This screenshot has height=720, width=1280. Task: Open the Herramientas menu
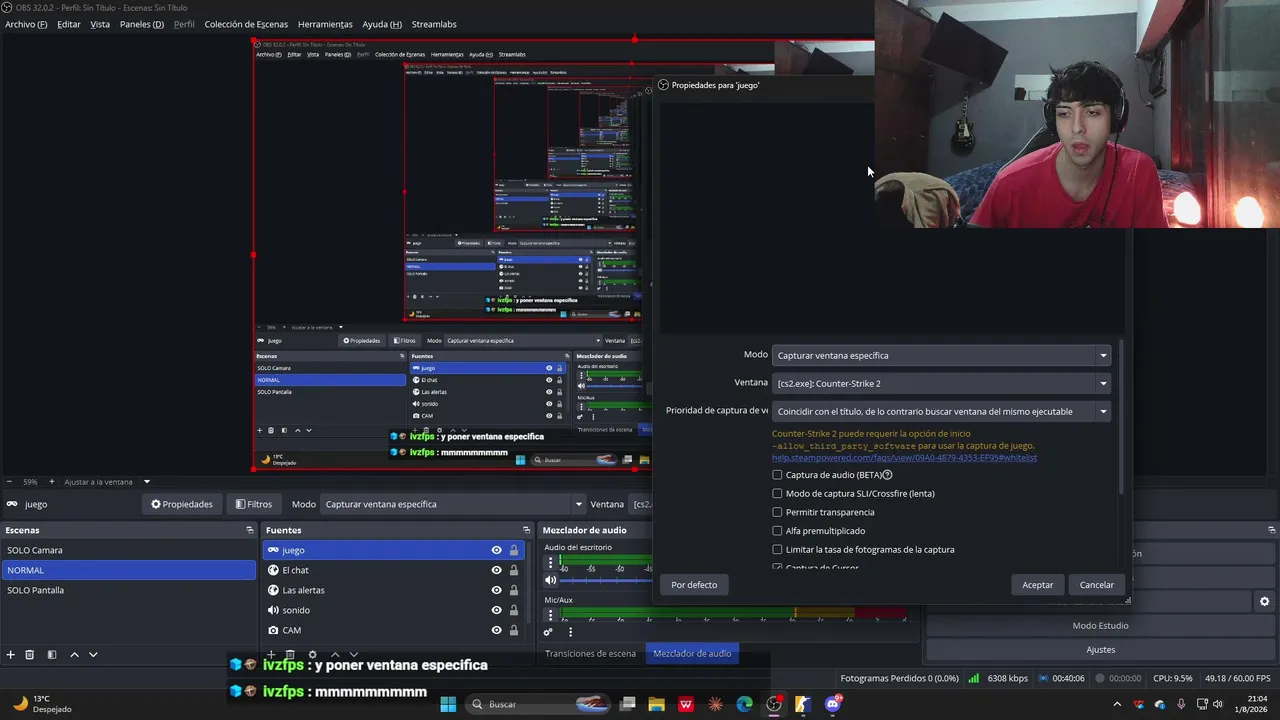(x=325, y=24)
